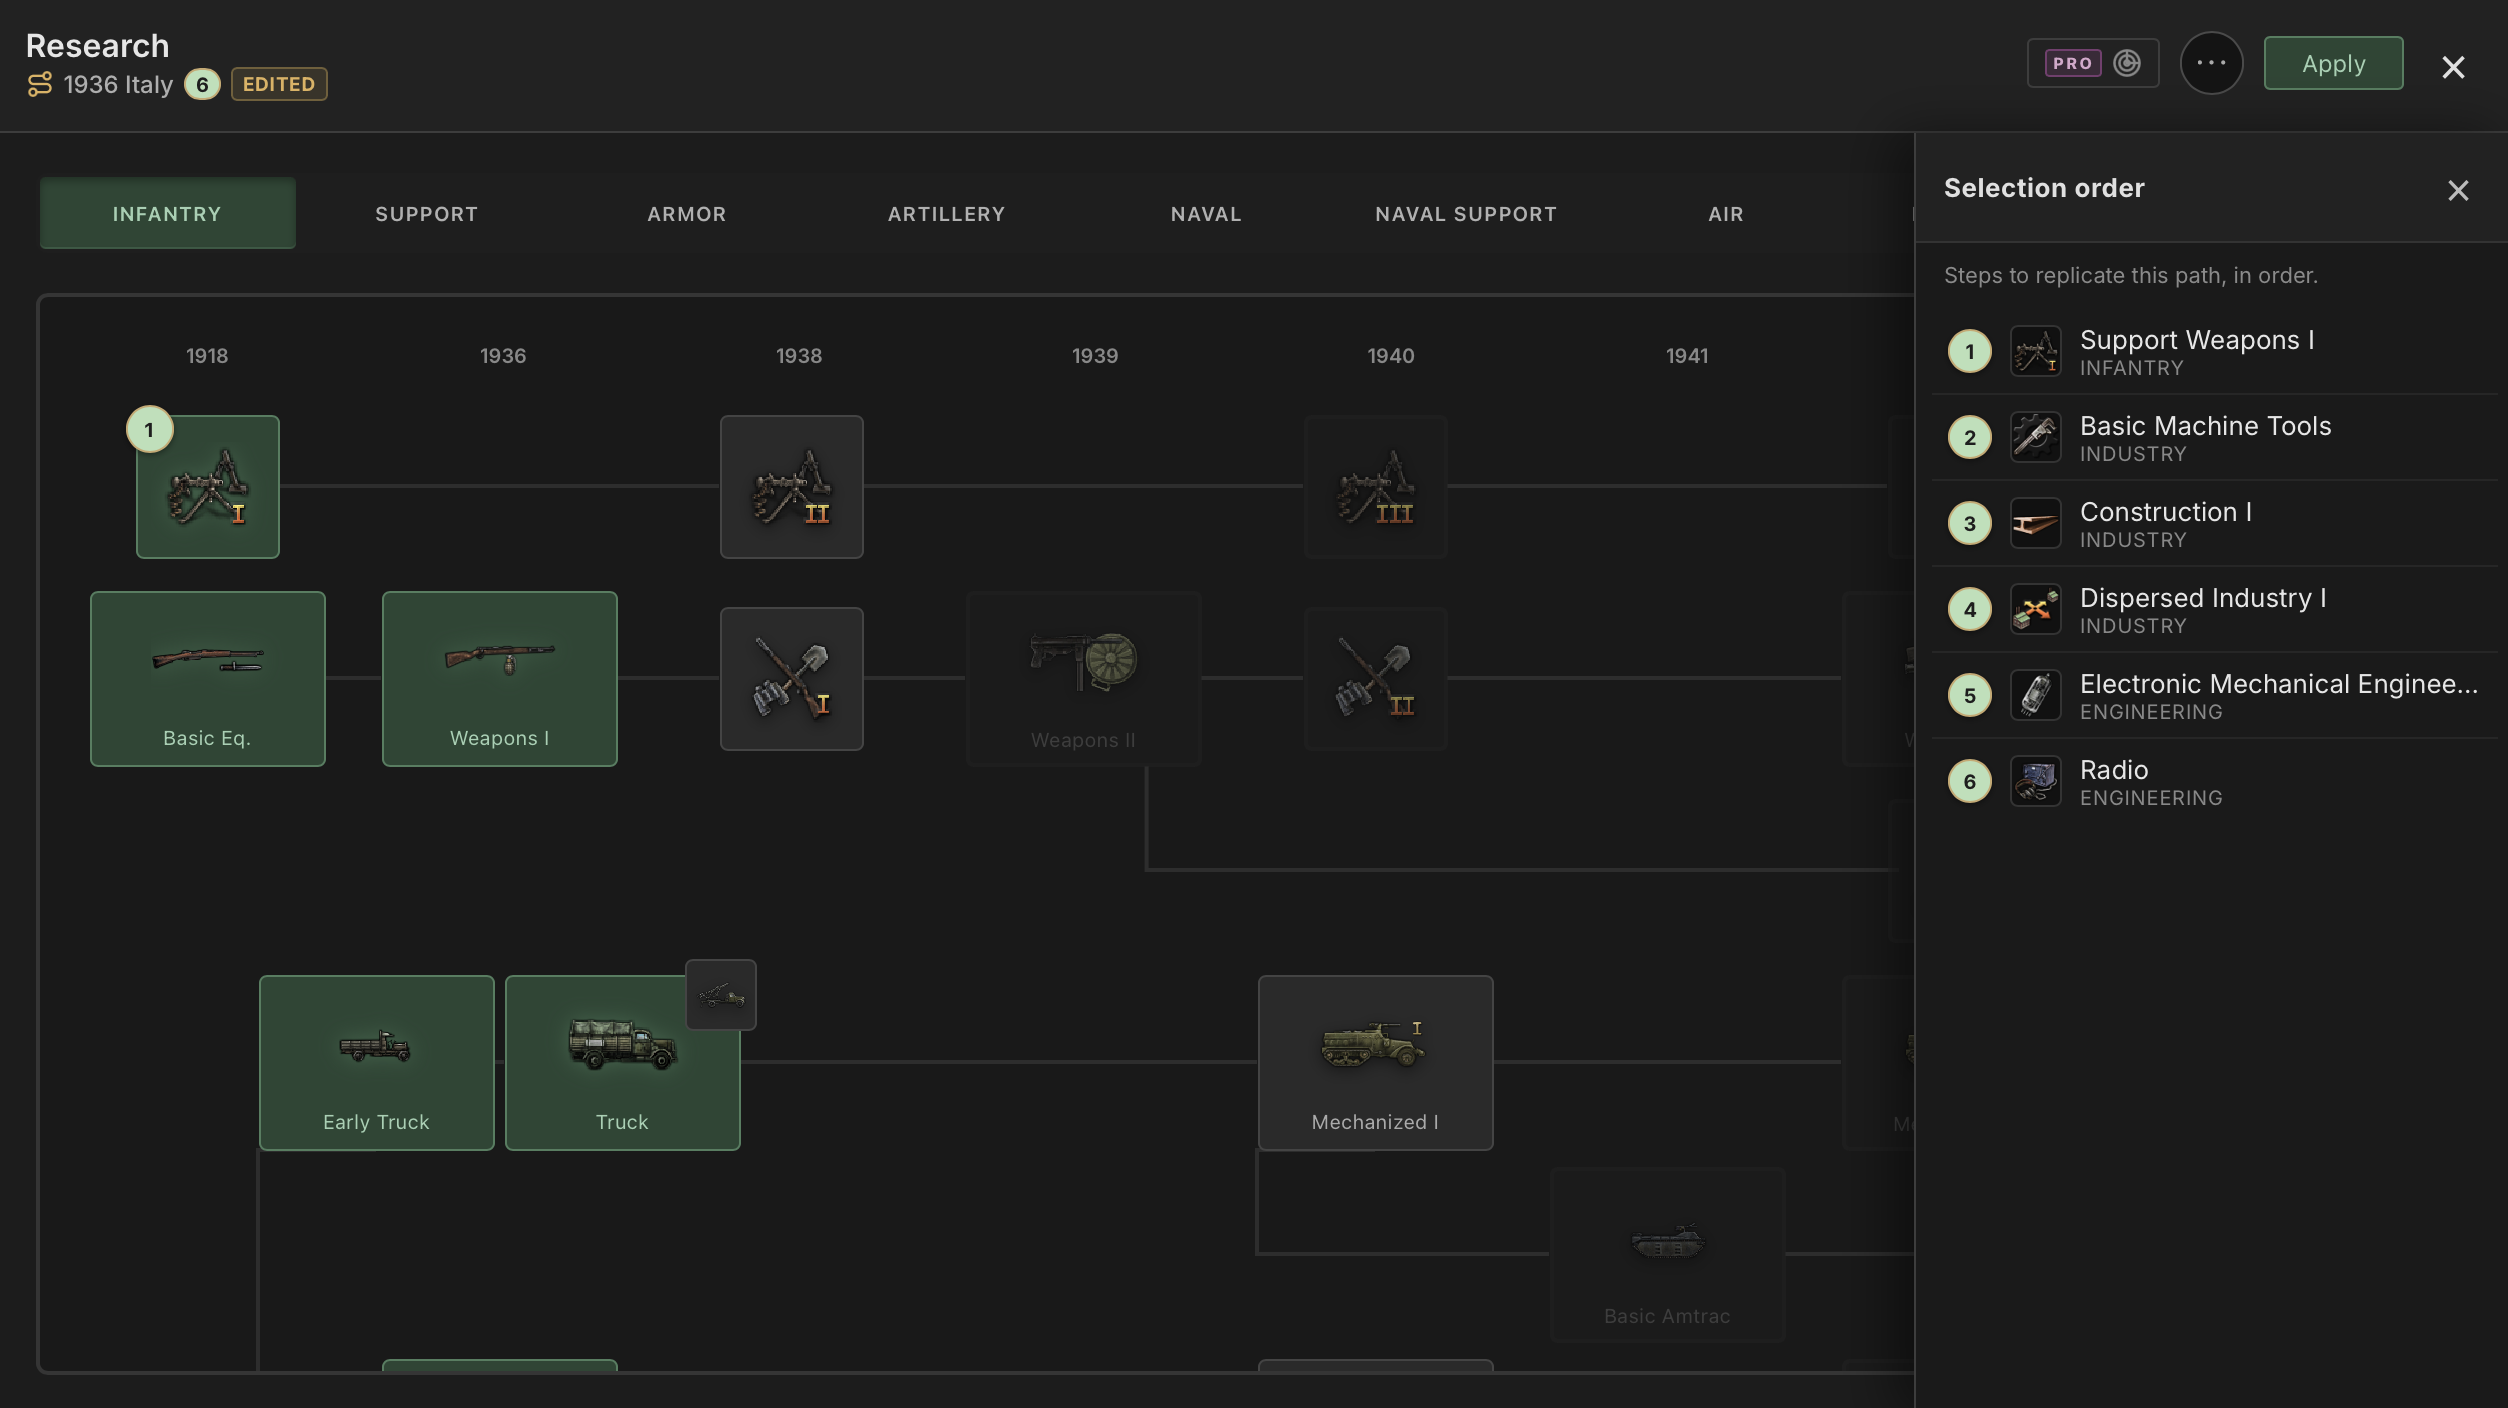Select Support Weapons I row in list
Screen dimensions: 2508x1408
tap(2214, 352)
